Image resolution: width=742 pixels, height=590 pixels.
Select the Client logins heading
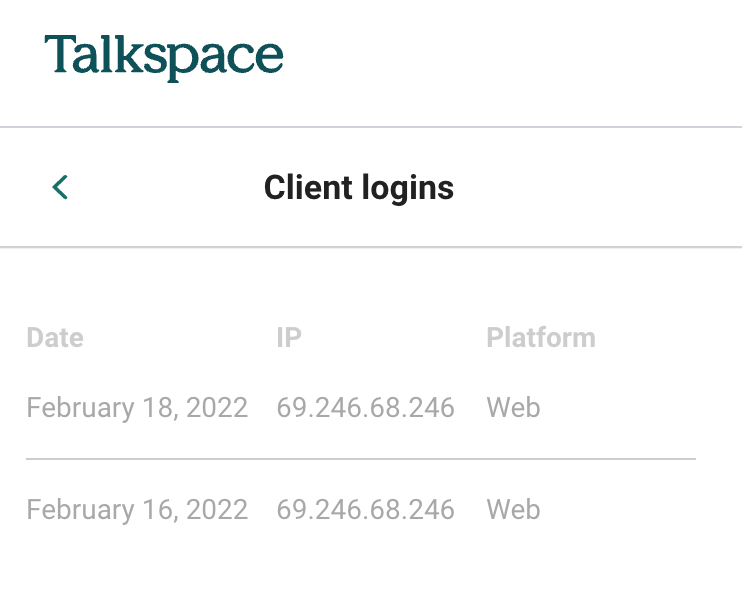point(359,188)
